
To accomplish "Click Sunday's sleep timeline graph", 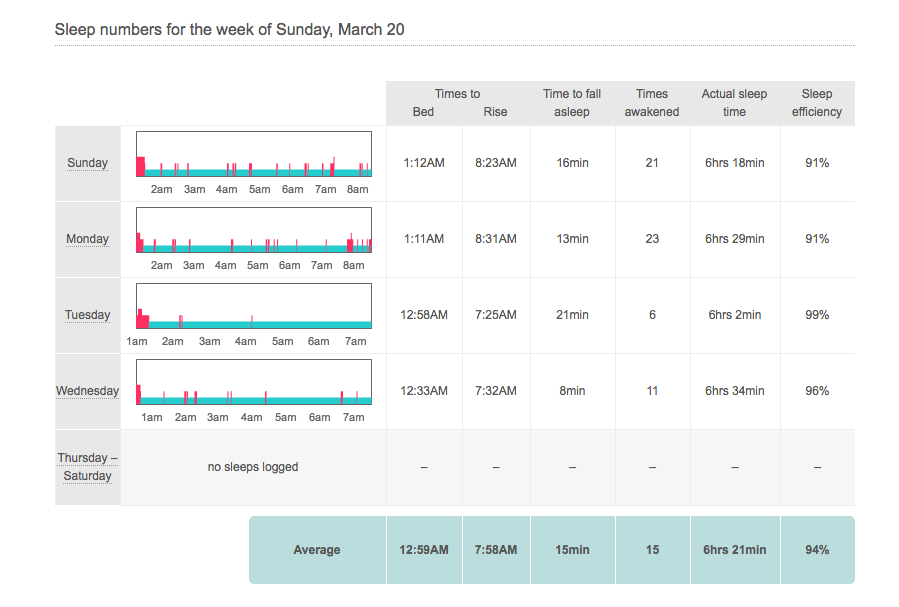I will (253, 154).
